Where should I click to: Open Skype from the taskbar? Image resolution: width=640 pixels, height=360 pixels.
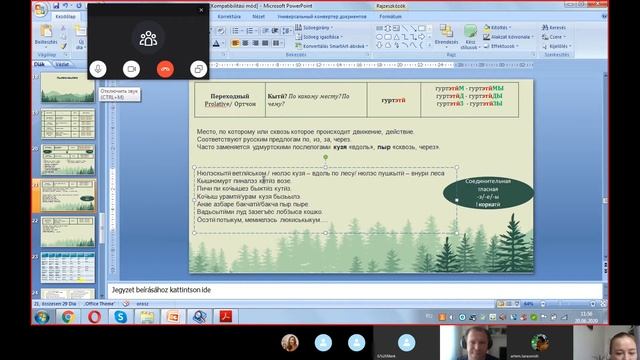[x=120, y=317]
